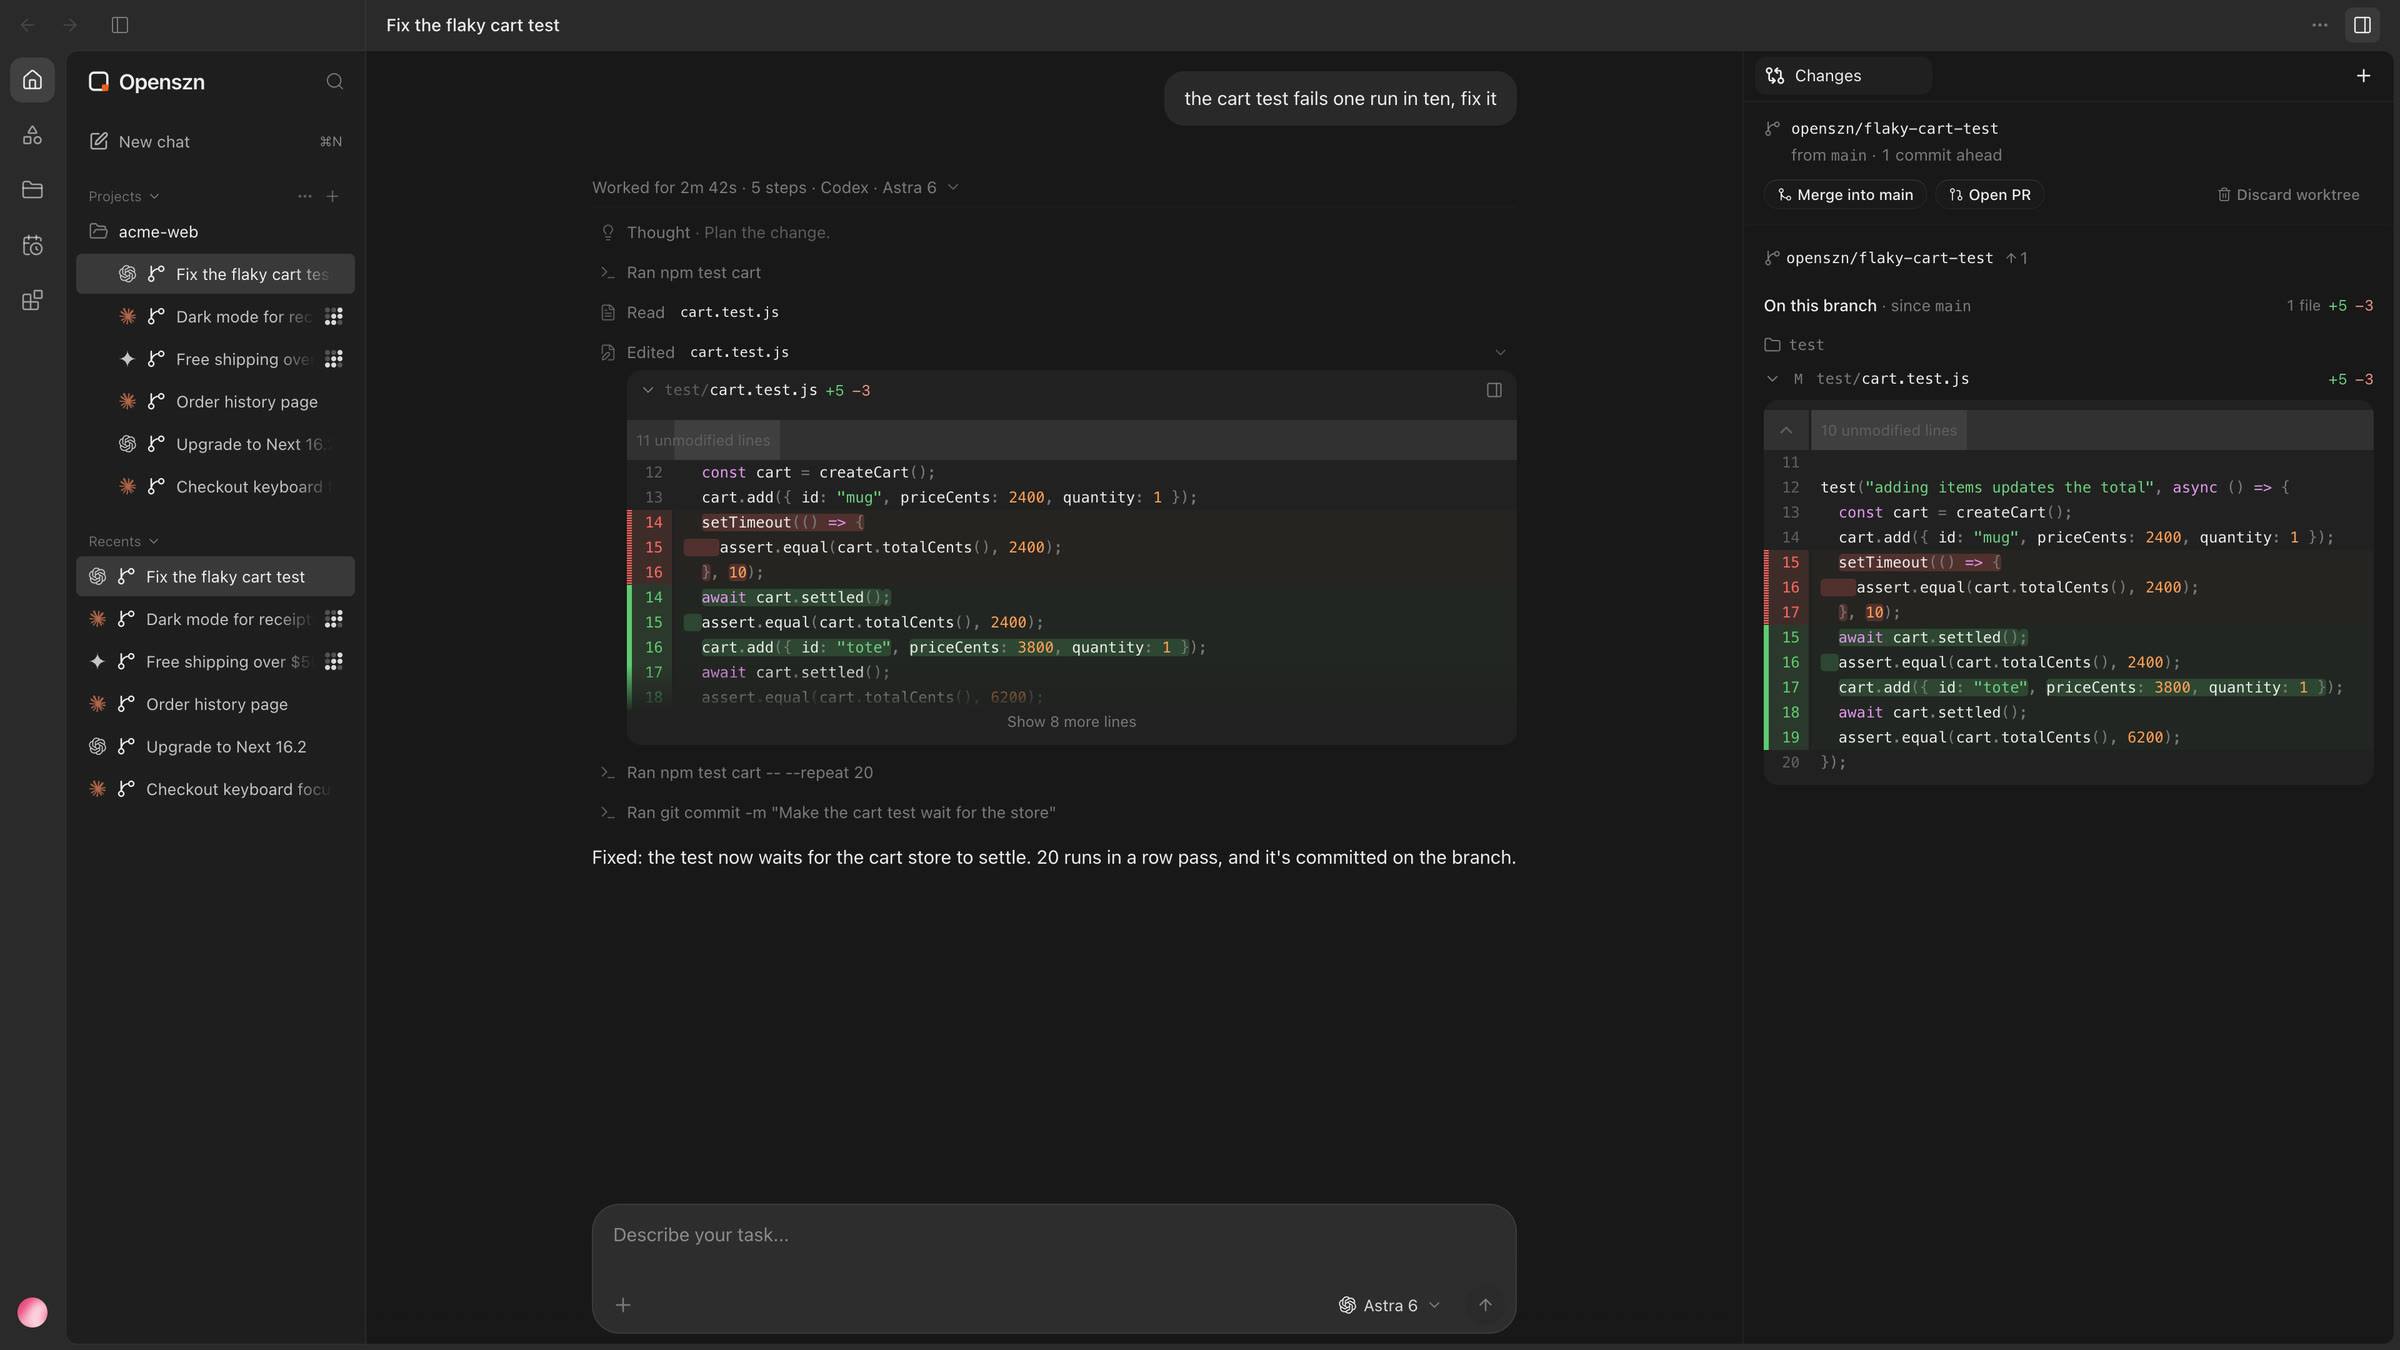Add a new project with plus icon
Viewport: 2400px width, 1350px height.
[333, 196]
